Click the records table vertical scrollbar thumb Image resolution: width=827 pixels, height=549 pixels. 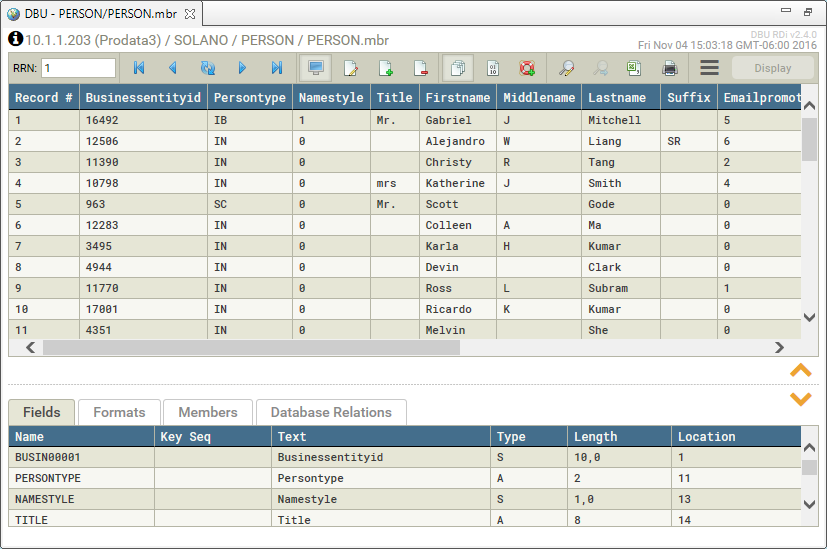pyautogui.click(x=810, y=139)
